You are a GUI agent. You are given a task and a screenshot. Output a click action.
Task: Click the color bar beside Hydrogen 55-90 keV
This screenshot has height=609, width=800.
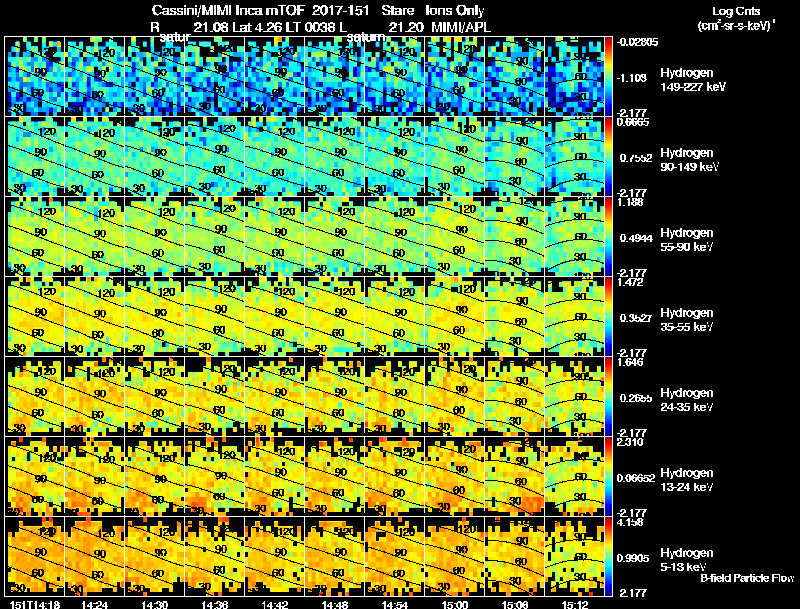[x=608, y=236]
